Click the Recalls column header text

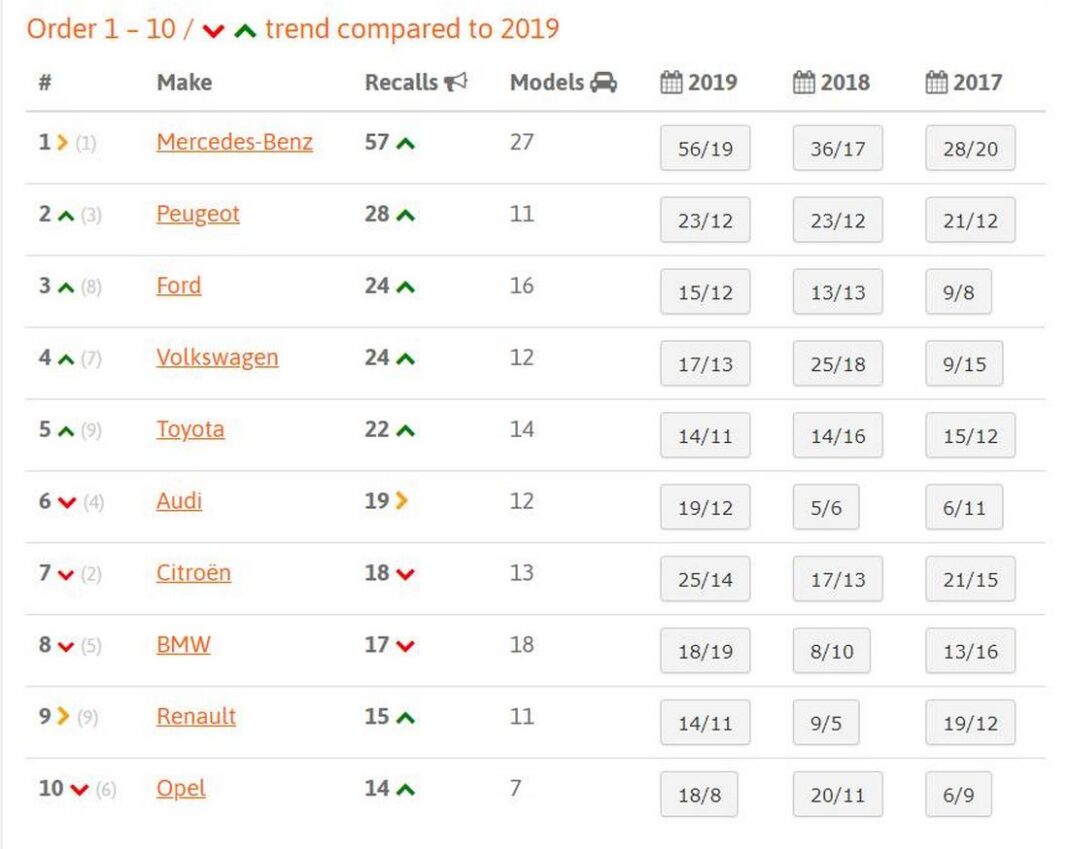tap(401, 83)
